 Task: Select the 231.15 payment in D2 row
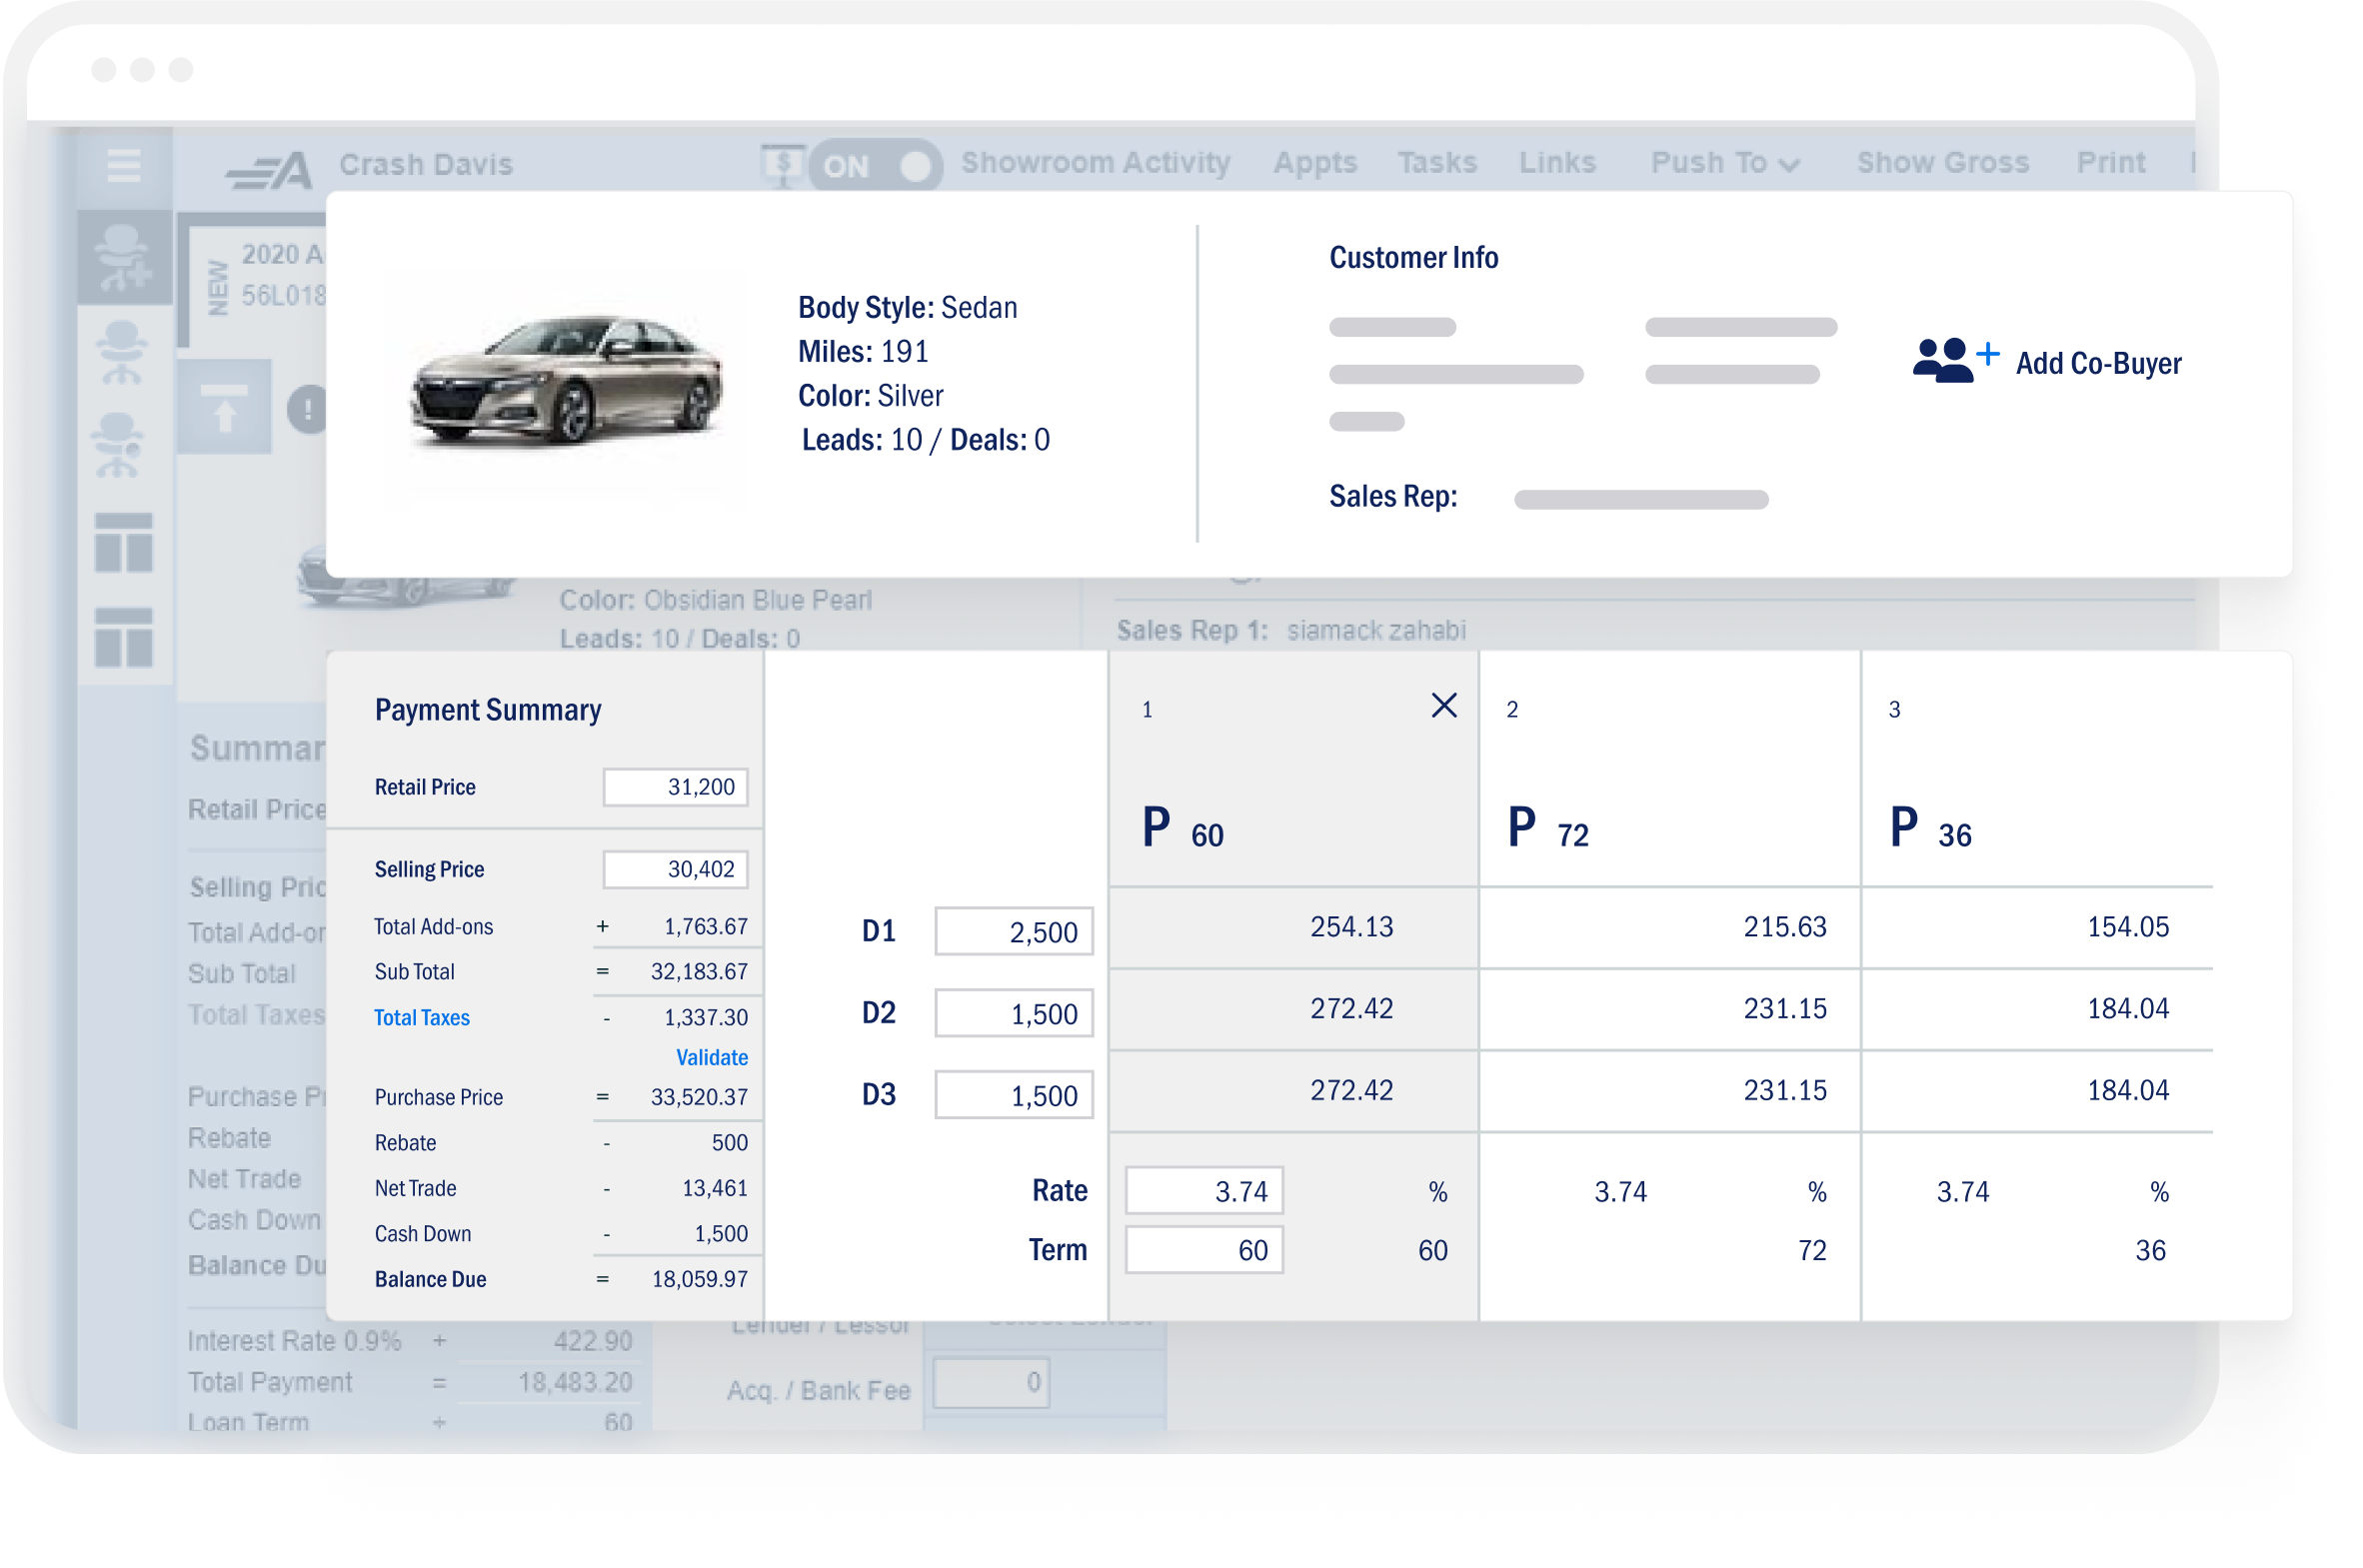(1669, 1008)
